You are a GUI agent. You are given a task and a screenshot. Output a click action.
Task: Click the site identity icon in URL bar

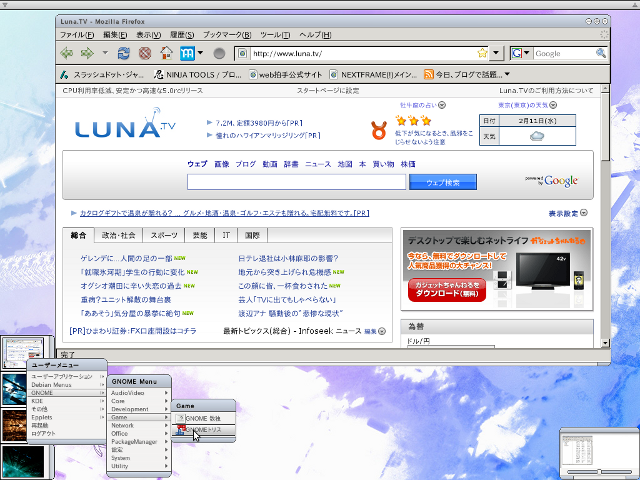pos(242,53)
